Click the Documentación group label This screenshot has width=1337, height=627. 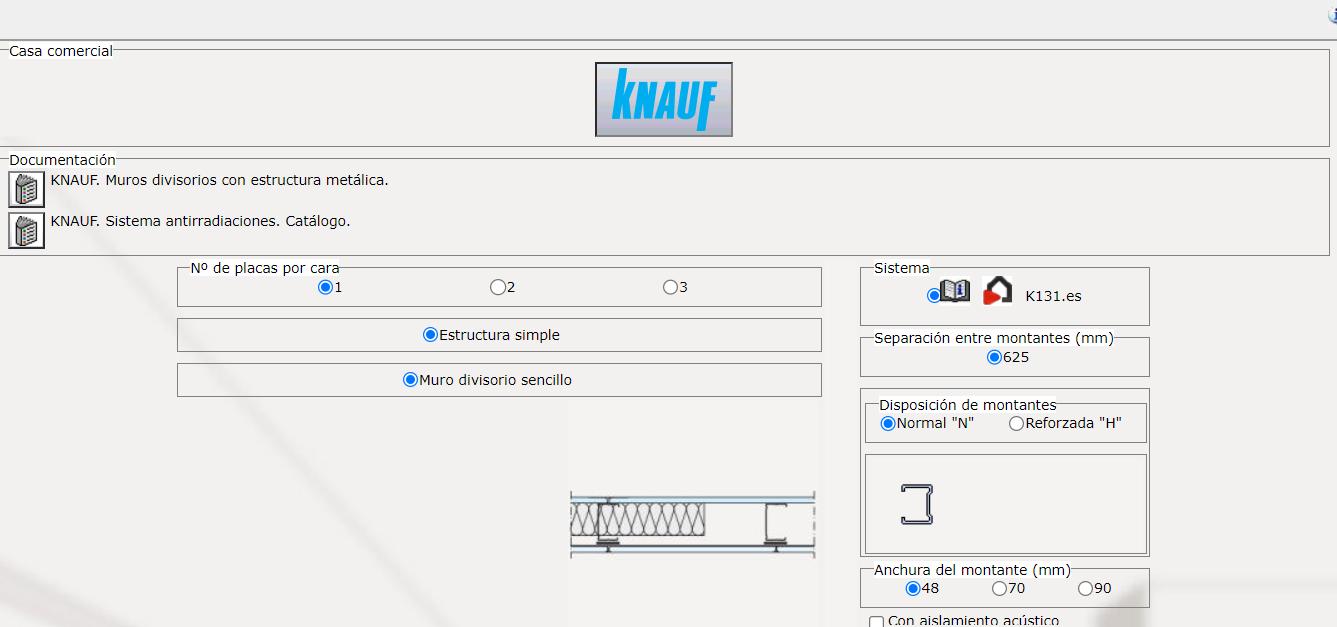pyautogui.click(x=62, y=160)
